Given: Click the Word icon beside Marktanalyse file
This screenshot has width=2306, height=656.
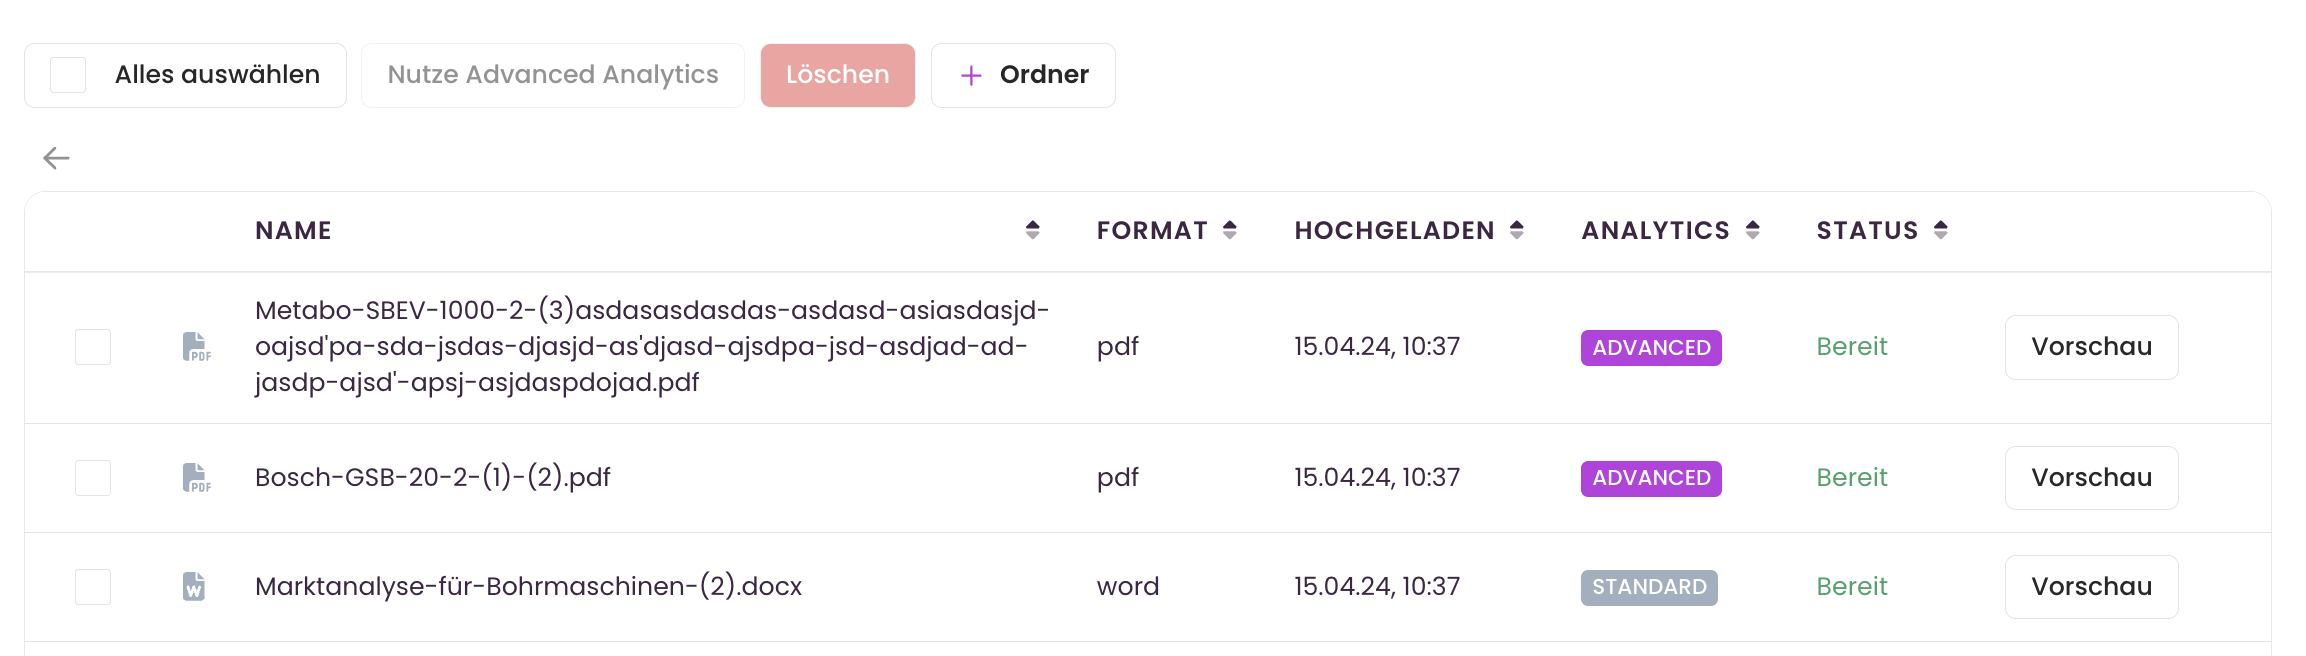Looking at the screenshot, I should (x=194, y=587).
